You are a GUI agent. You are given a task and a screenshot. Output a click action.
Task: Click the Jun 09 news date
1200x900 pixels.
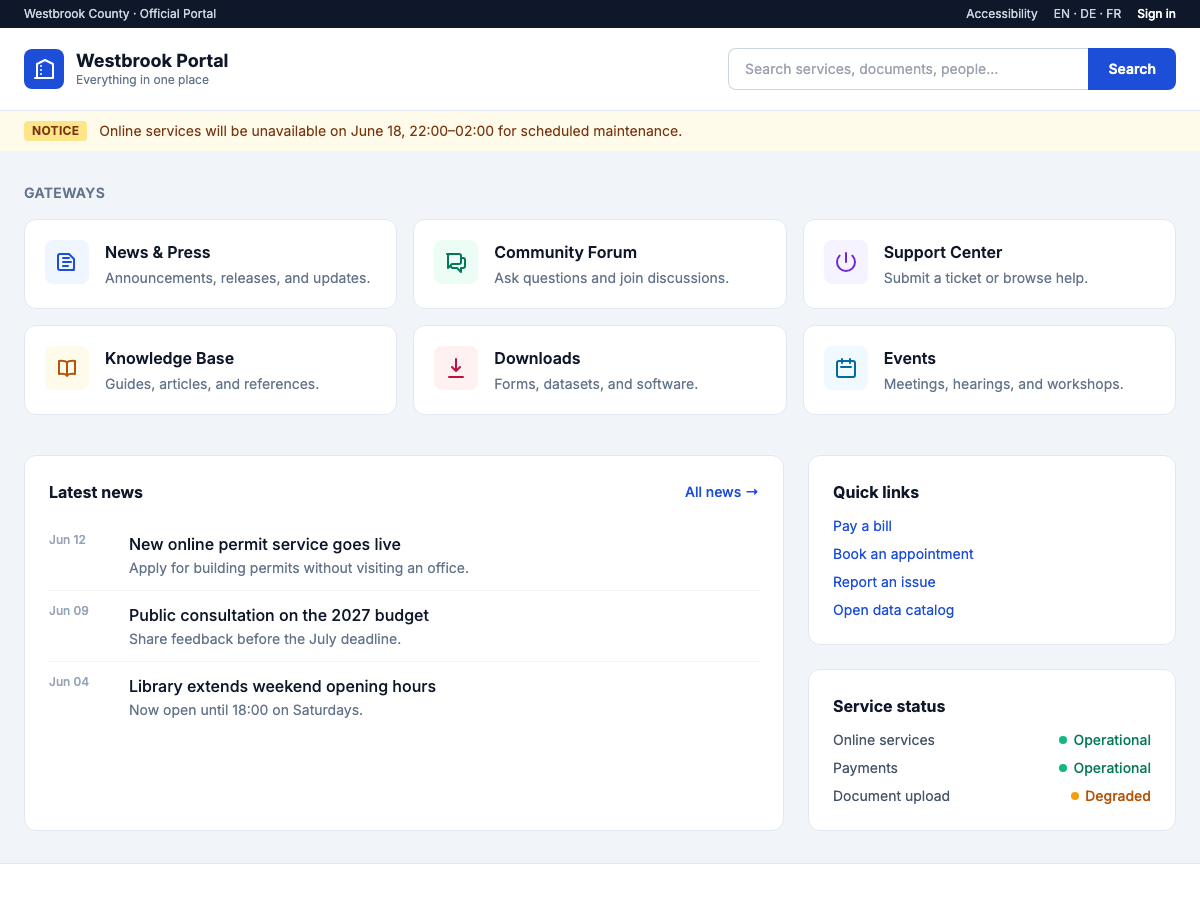(x=69, y=611)
